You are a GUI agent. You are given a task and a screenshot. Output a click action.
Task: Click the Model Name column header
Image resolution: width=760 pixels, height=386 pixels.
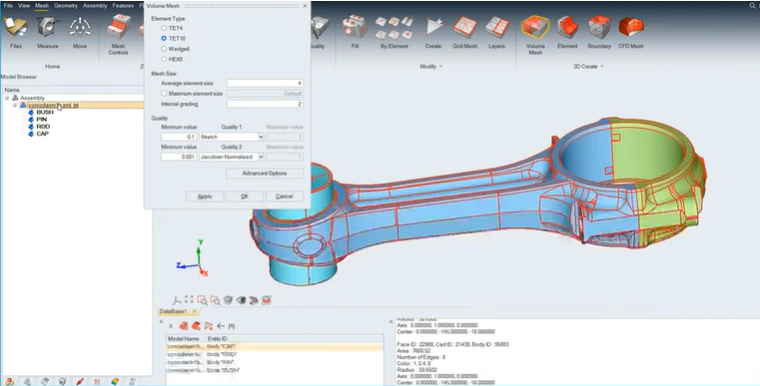pos(183,338)
